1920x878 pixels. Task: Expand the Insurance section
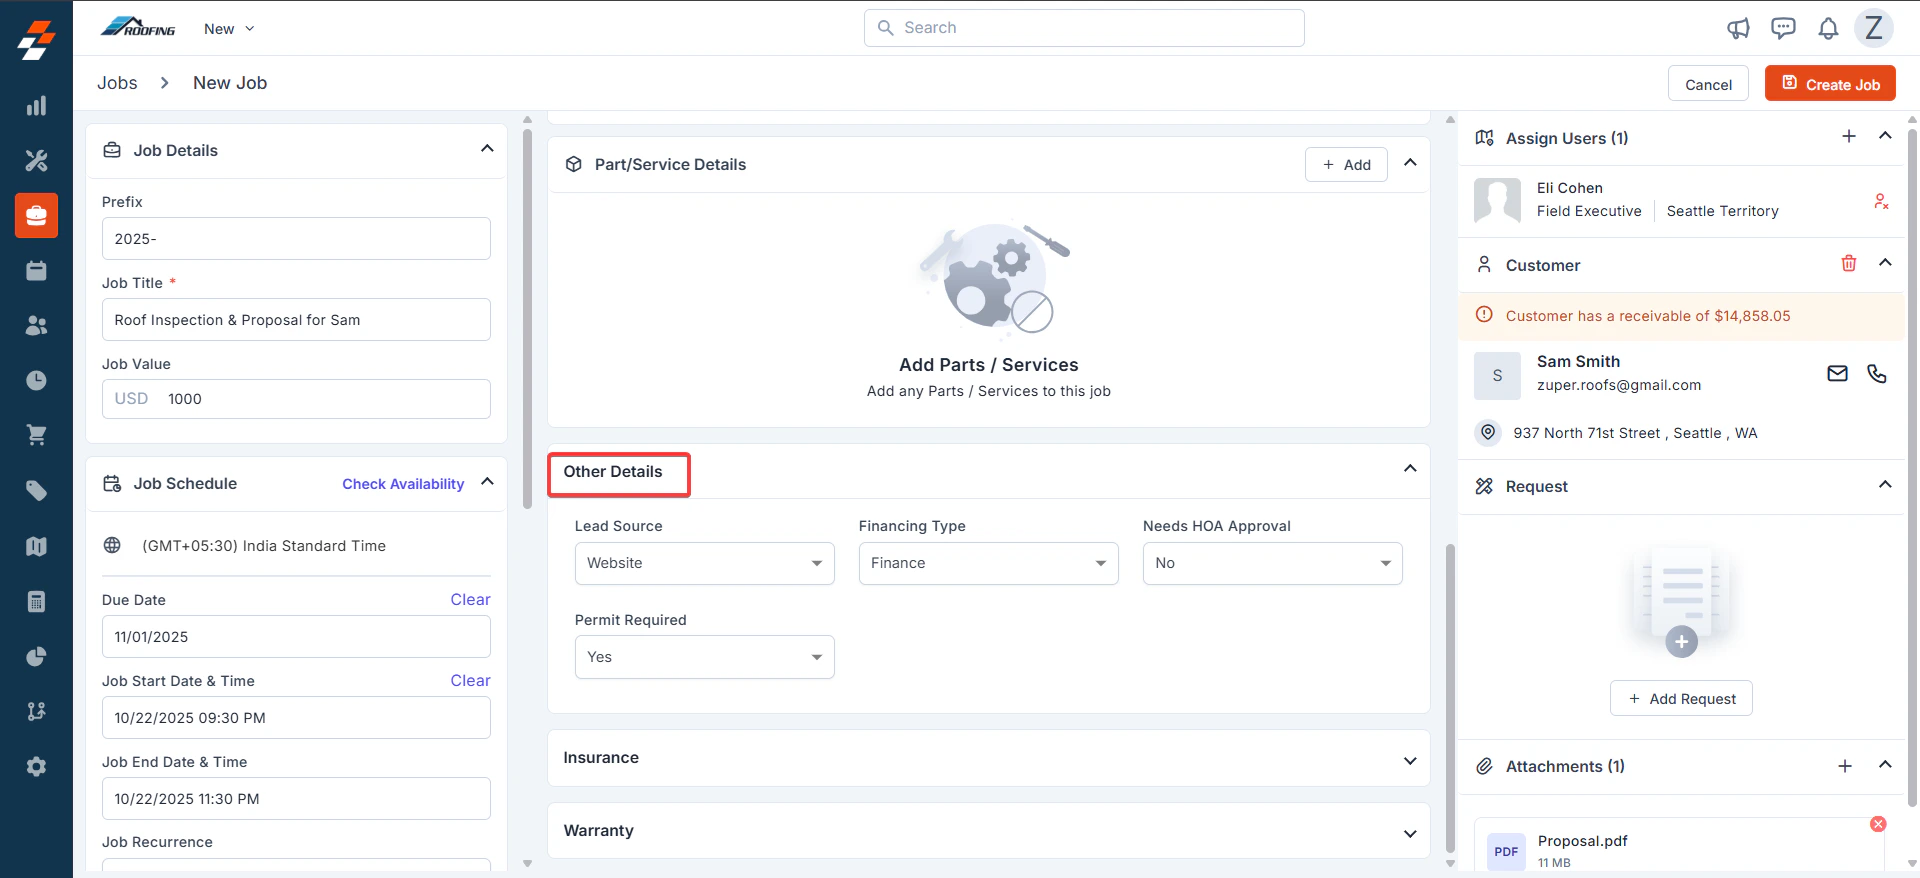pos(1410,761)
